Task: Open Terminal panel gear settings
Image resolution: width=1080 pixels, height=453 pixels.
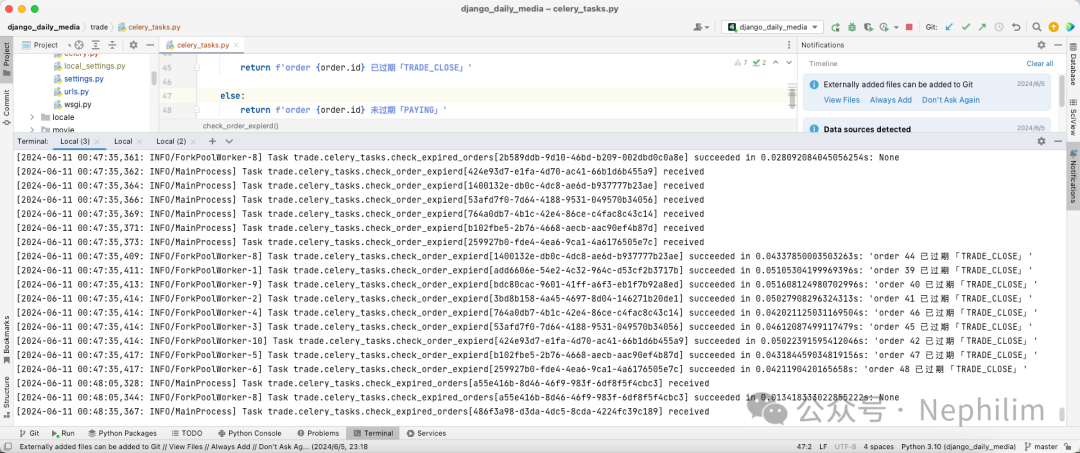Action: tap(1041, 141)
